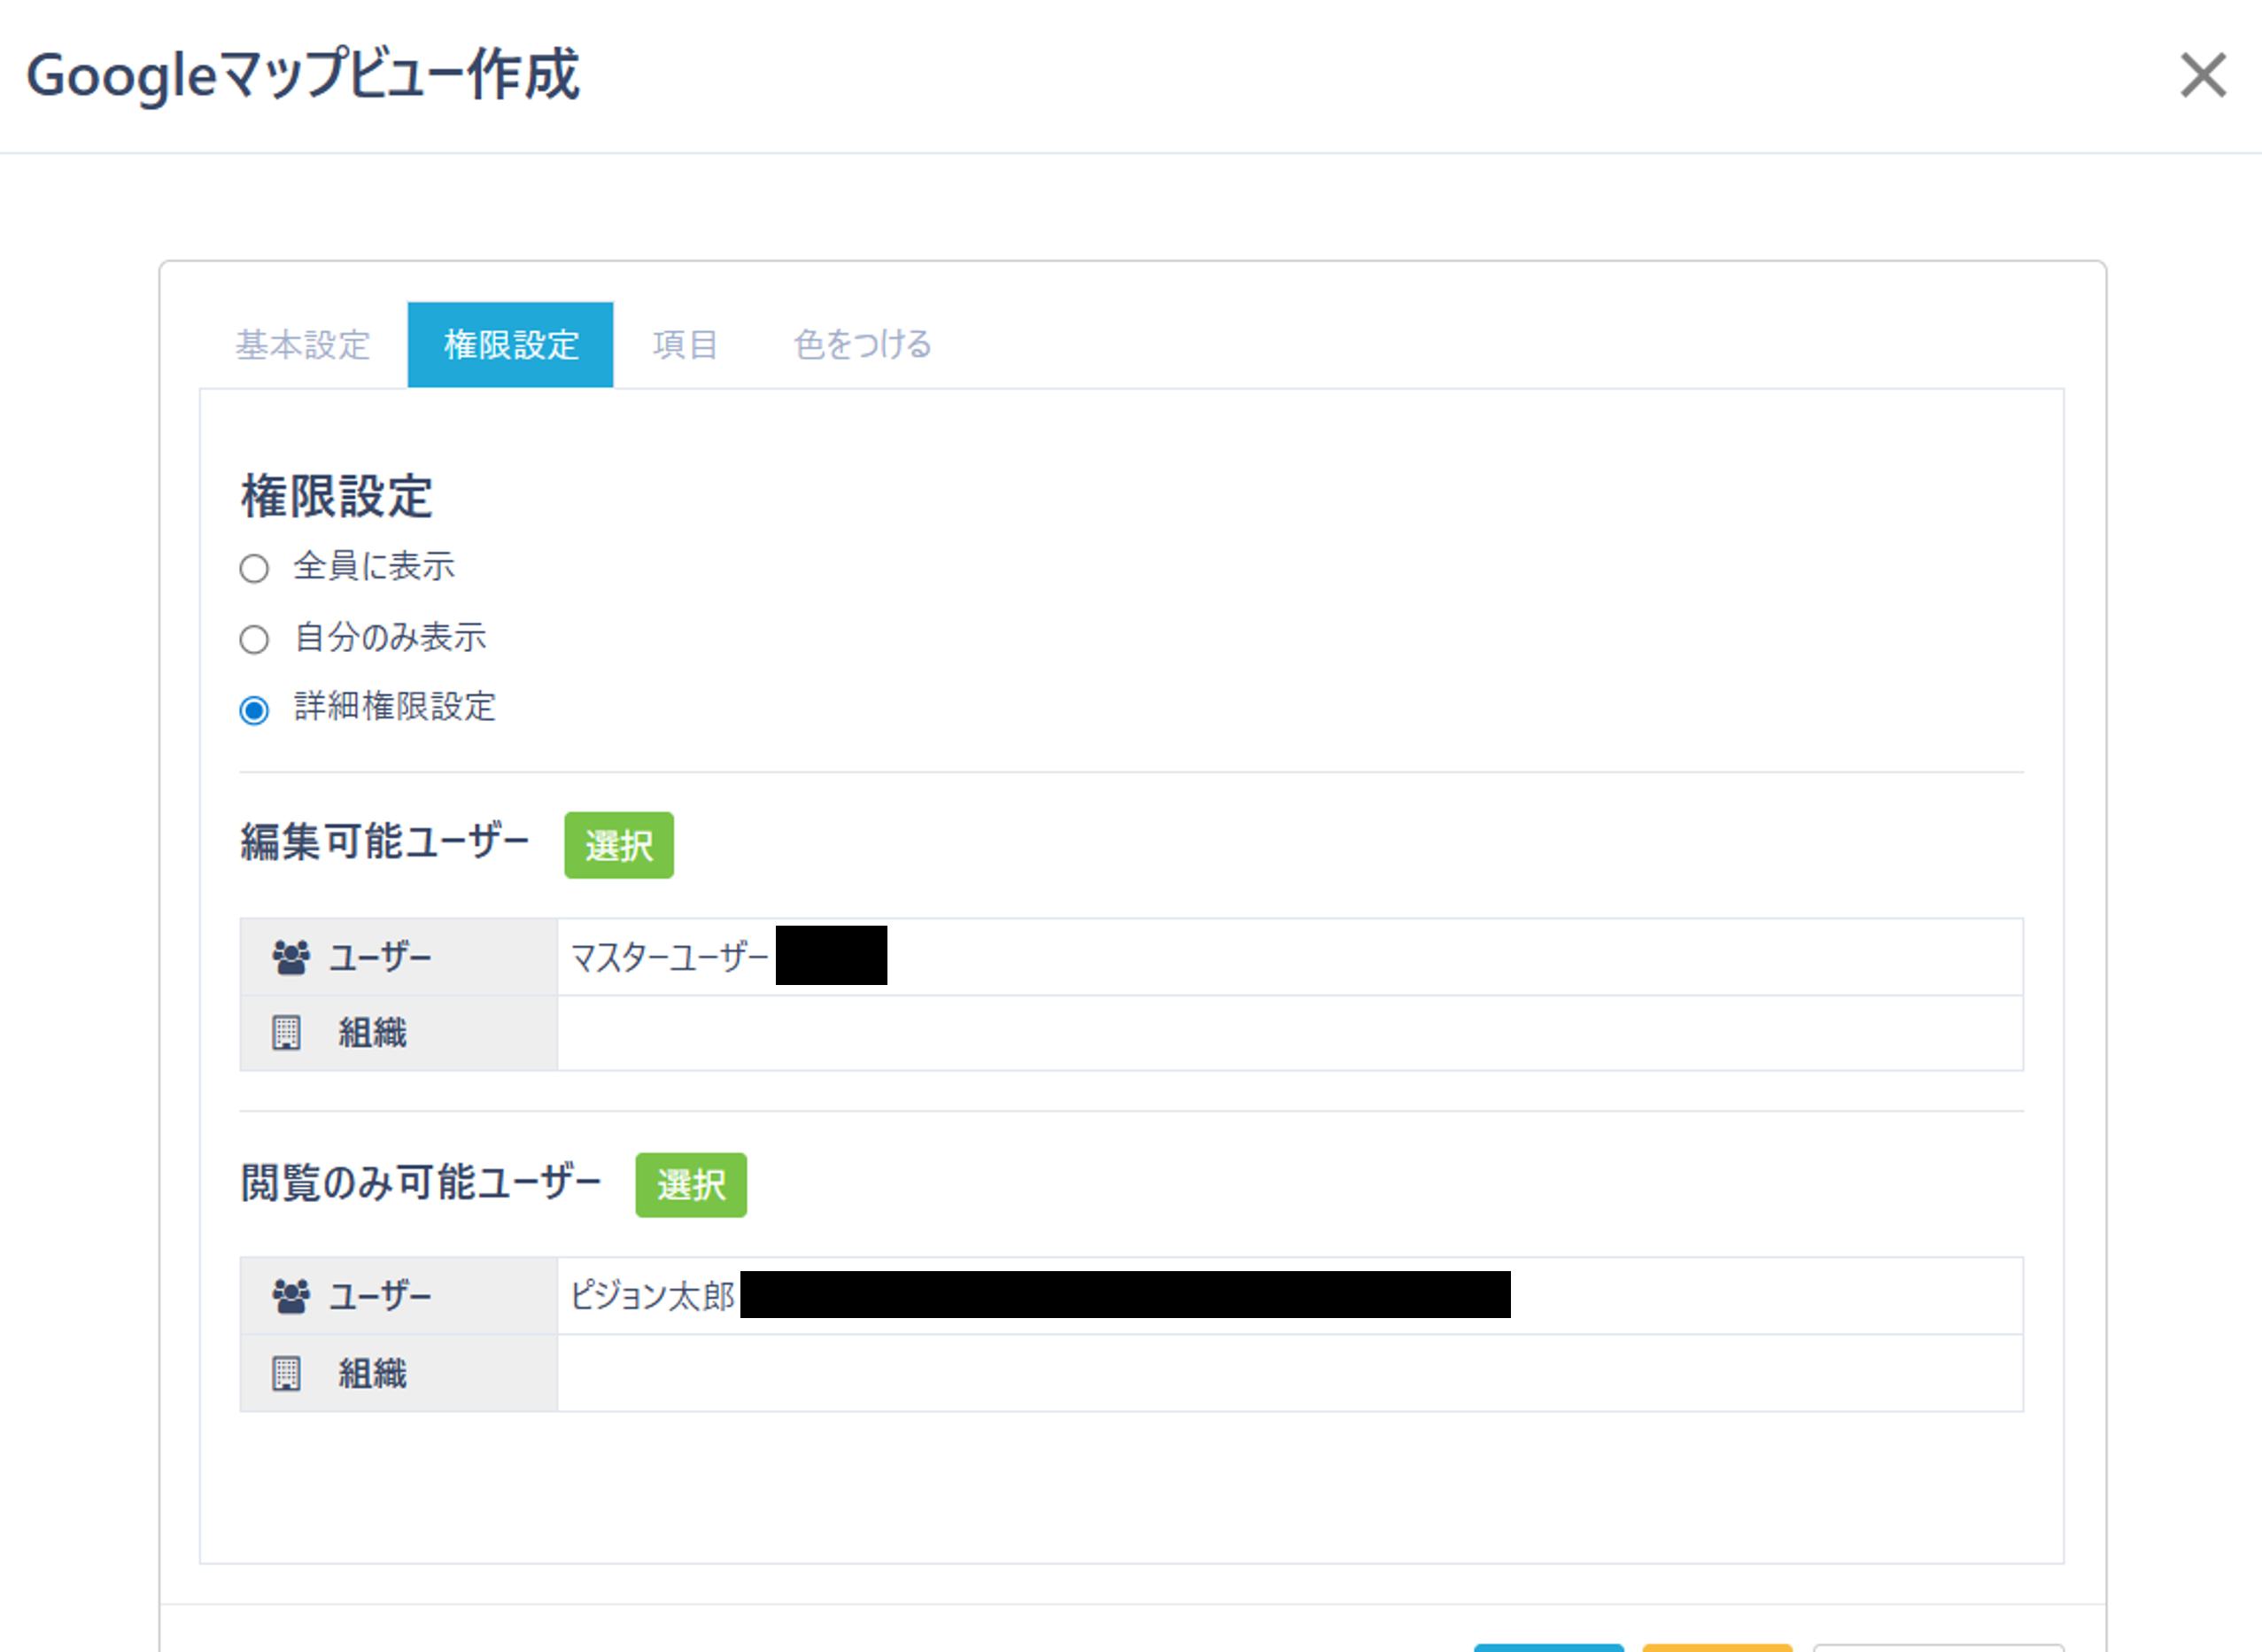Select the 自分のみ表示 radio button
The image size is (2262, 1652).
[x=254, y=639]
